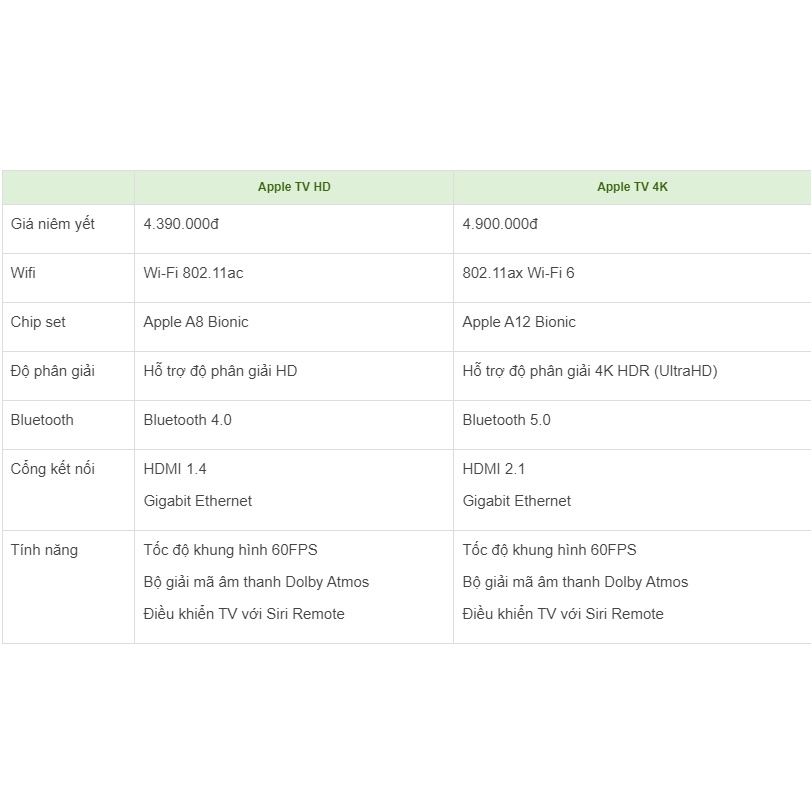
Task: Select the Độ phân giải row label
Action: click(53, 371)
